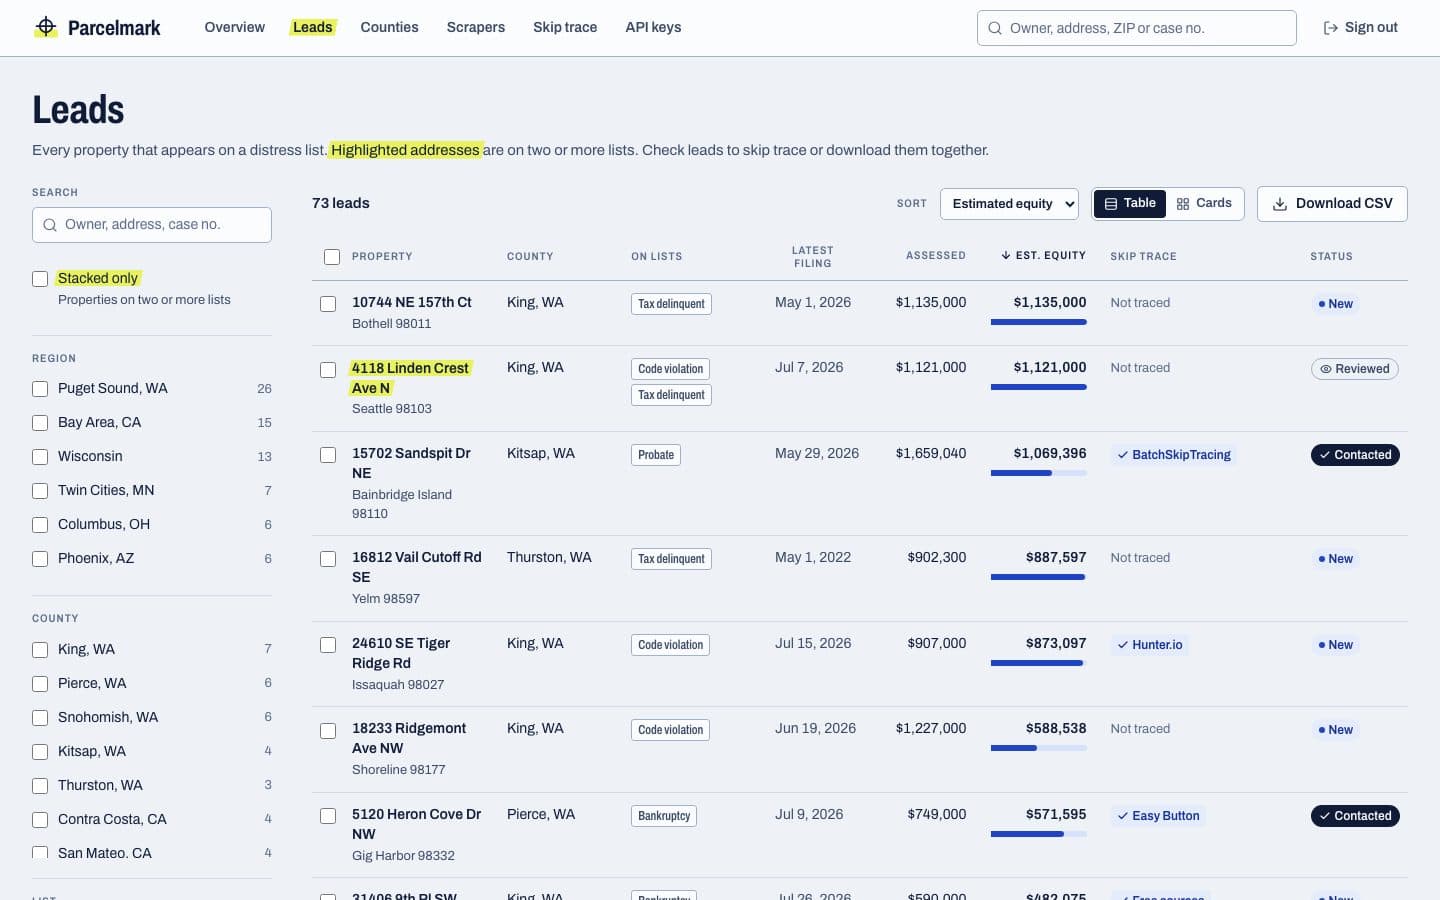This screenshot has width=1440, height=900.
Task: Open the Overview tab
Action: pos(235,27)
